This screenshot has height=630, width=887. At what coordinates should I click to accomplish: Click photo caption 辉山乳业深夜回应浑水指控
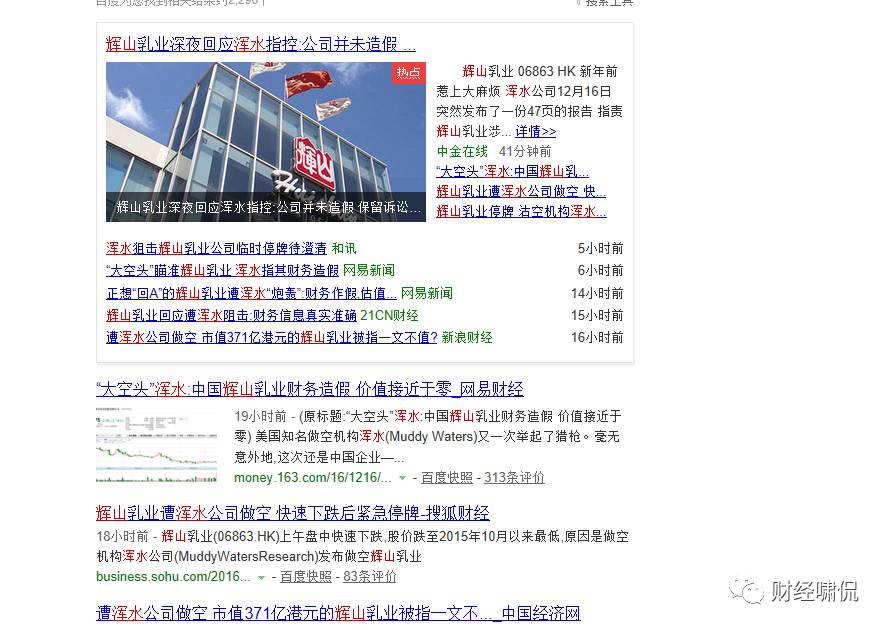(x=269, y=208)
